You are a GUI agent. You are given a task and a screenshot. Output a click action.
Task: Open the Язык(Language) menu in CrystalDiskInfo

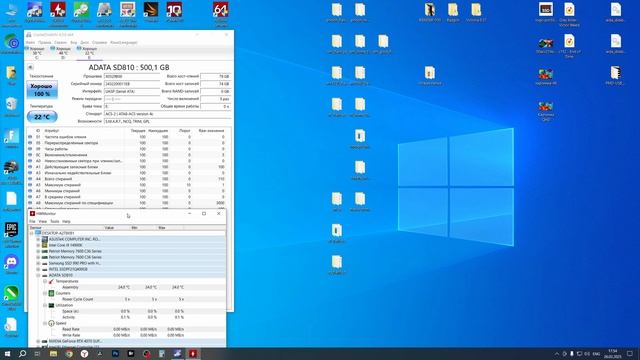(x=124, y=42)
